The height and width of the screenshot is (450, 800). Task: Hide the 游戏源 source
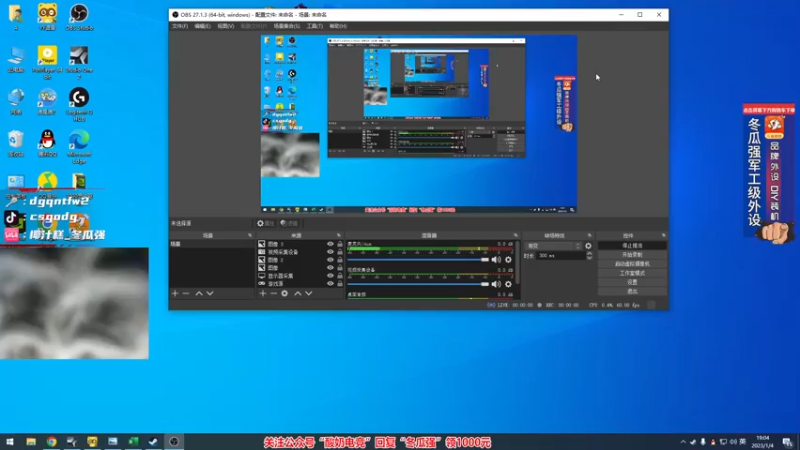pyautogui.click(x=330, y=284)
